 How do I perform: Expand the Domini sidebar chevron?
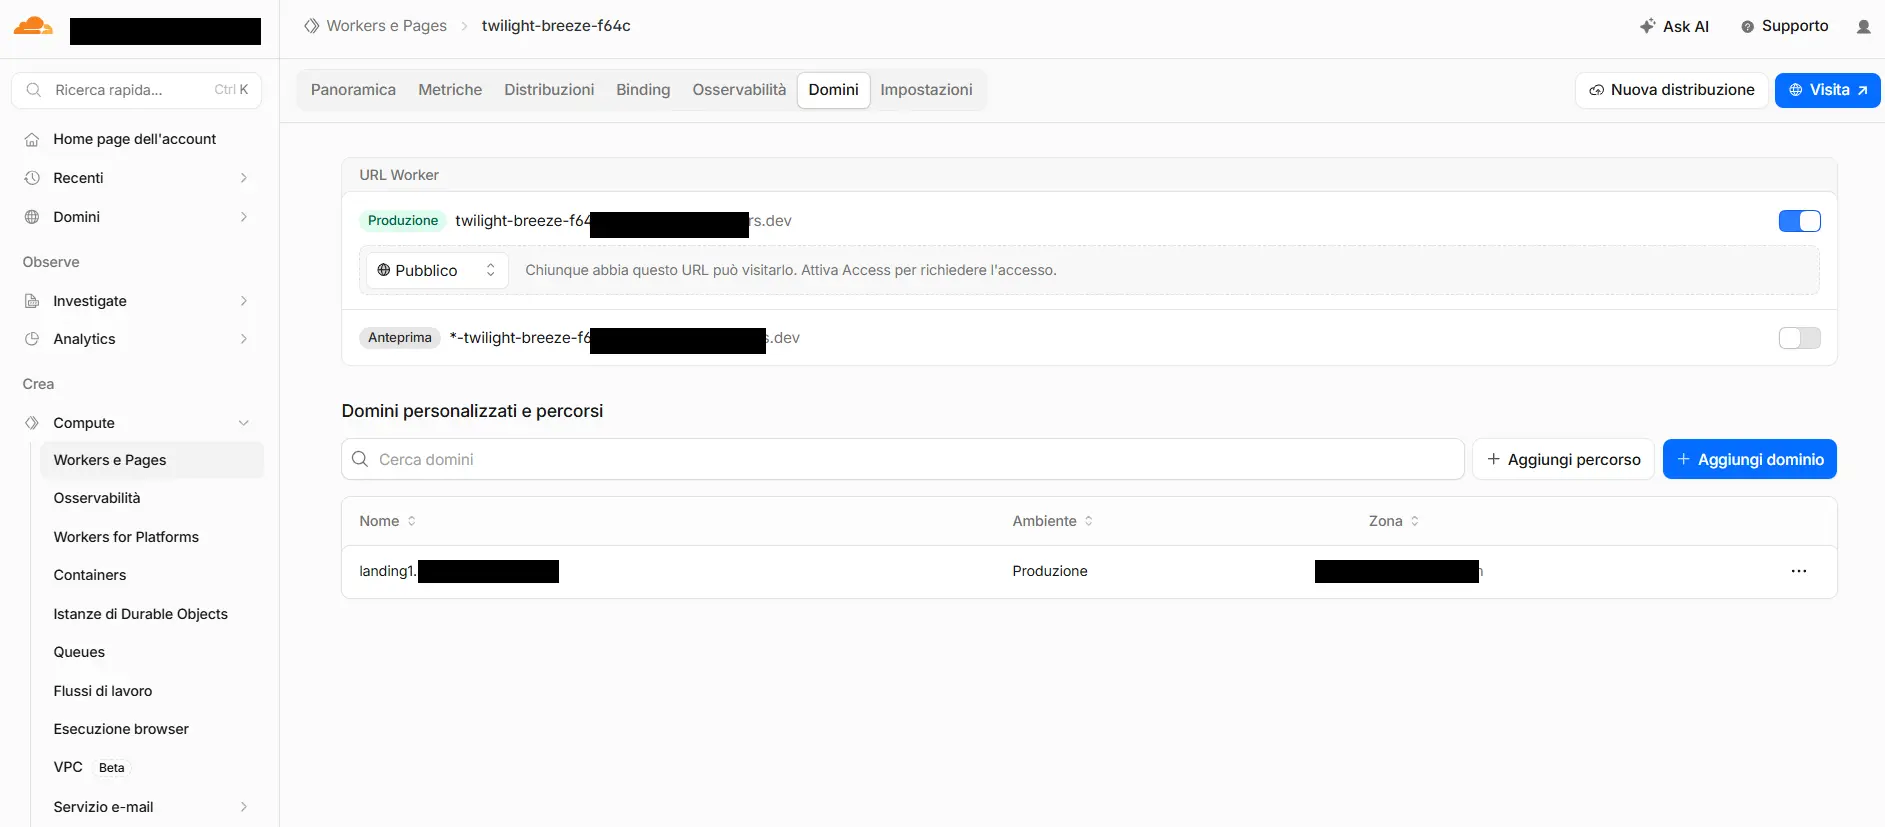[x=243, y=217]
